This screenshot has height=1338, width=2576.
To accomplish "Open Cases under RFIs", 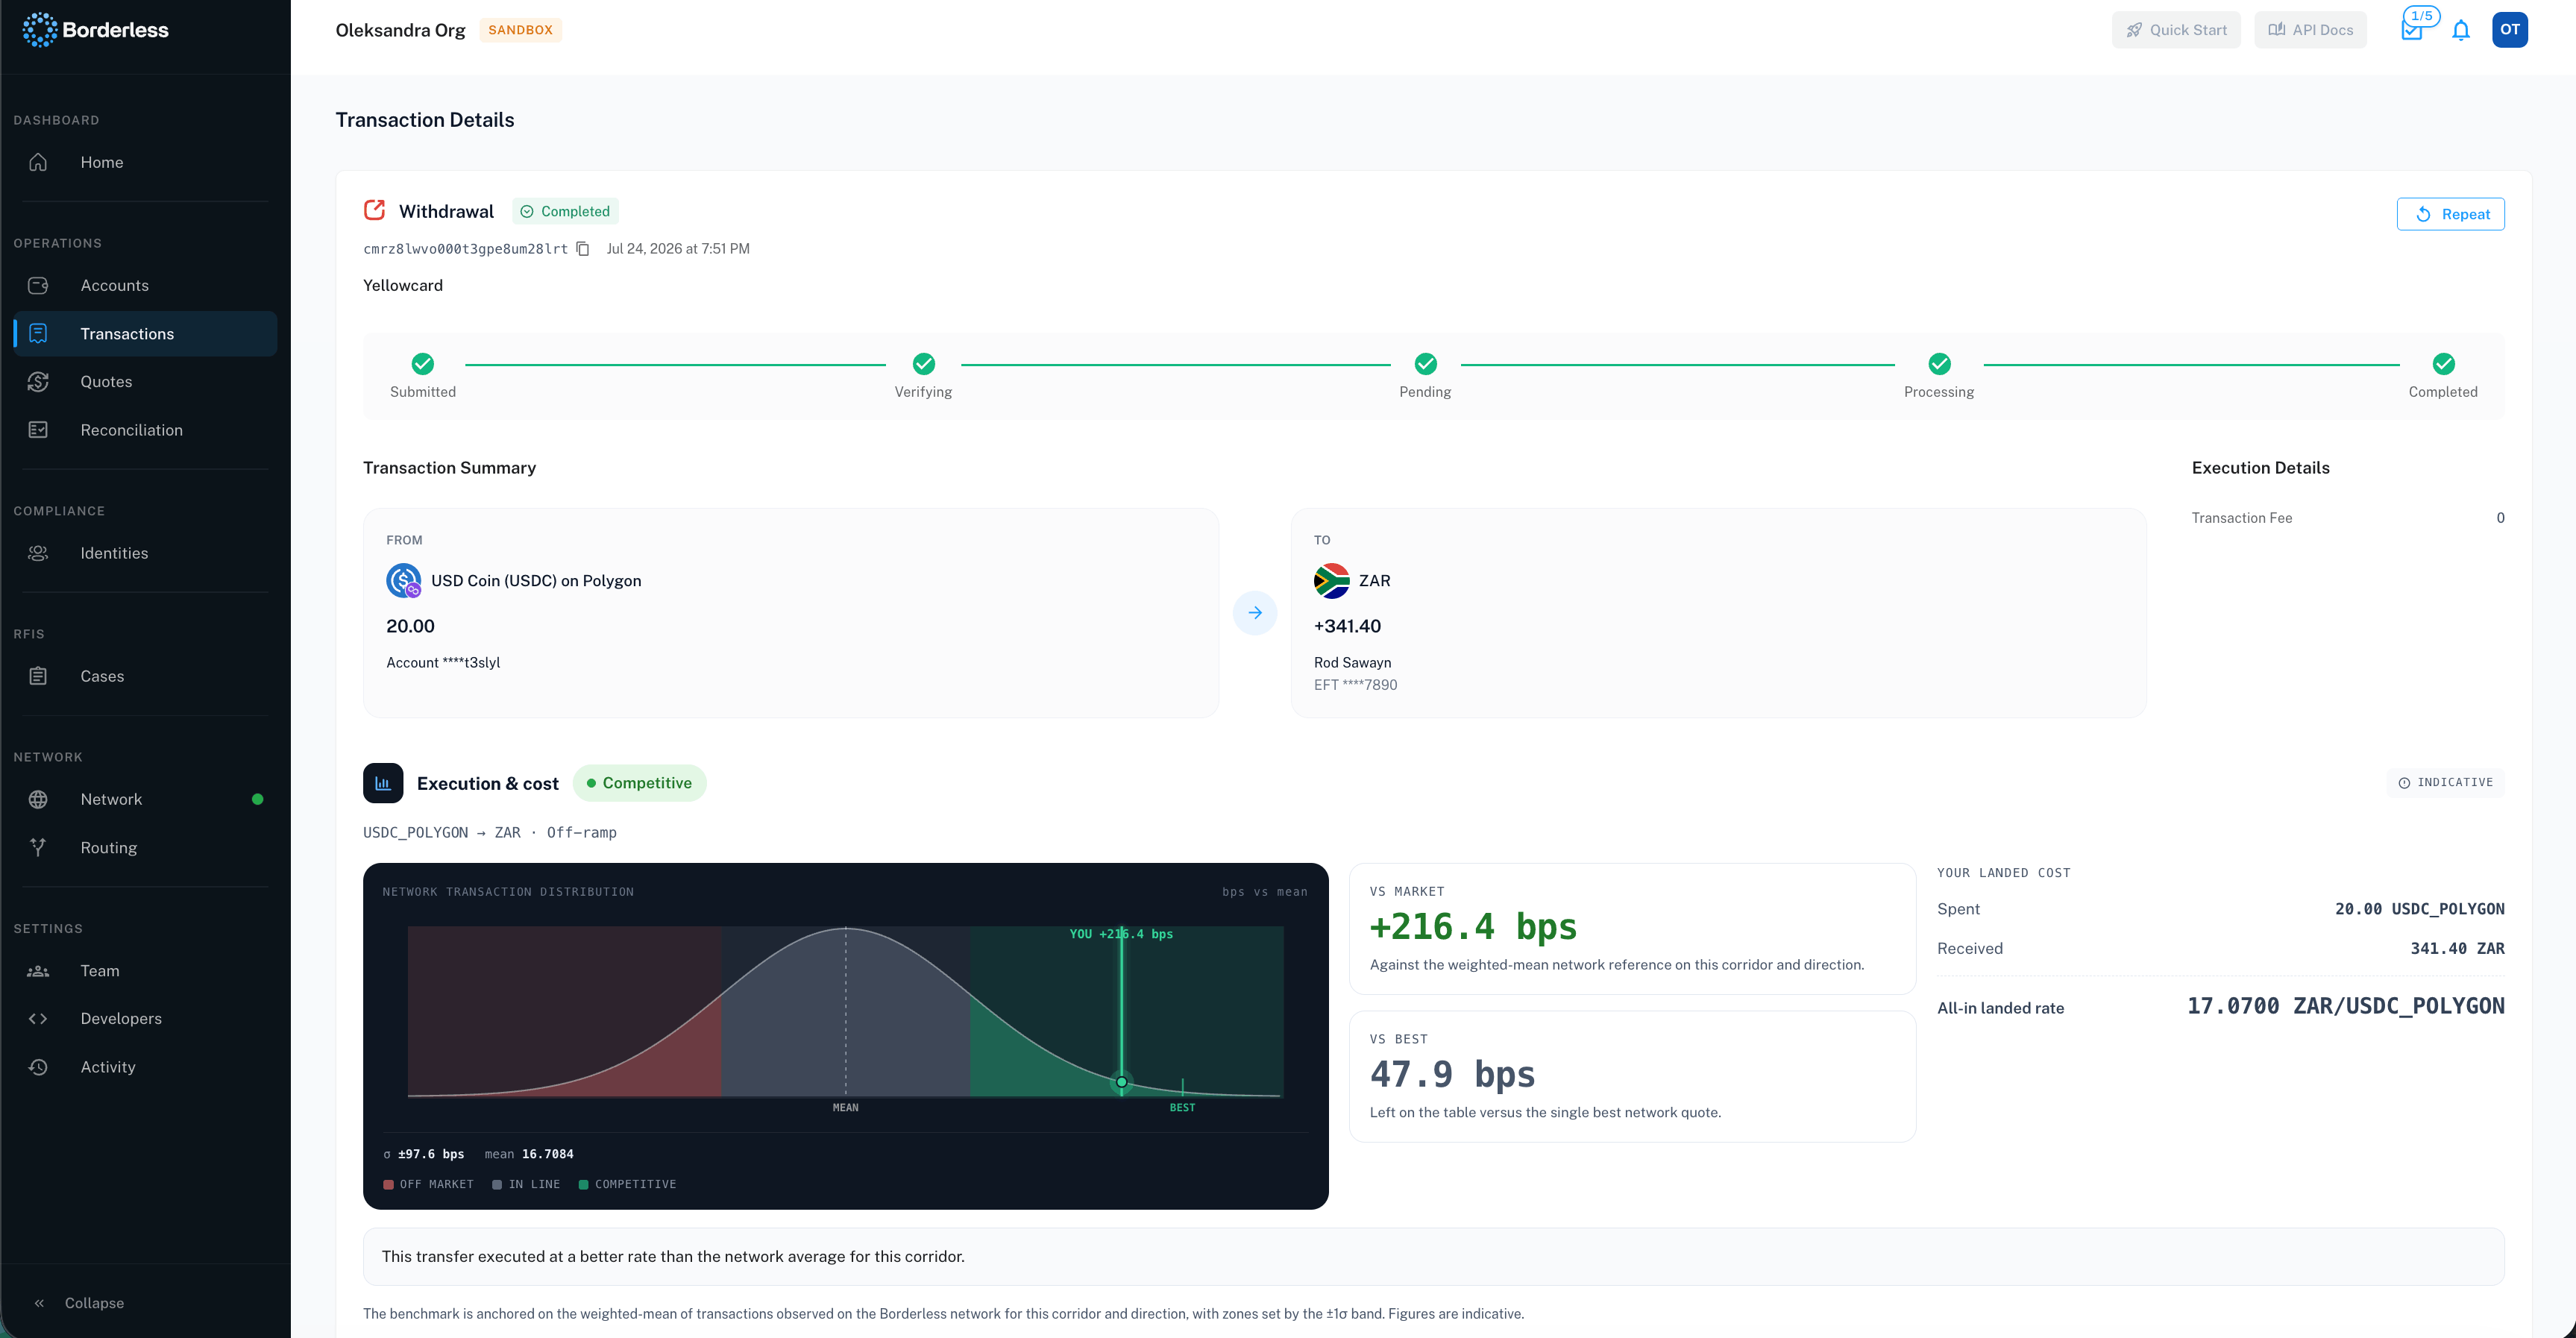I will (145, 676).
